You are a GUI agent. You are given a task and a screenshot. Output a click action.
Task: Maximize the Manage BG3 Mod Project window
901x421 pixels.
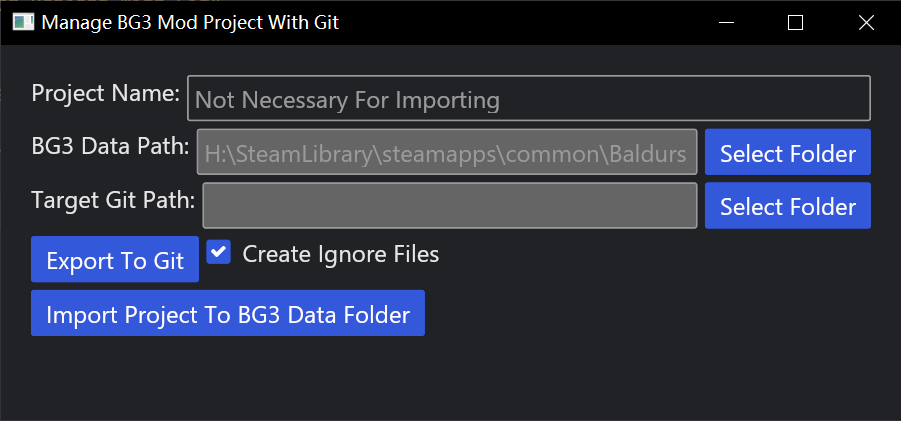[796, 22]
